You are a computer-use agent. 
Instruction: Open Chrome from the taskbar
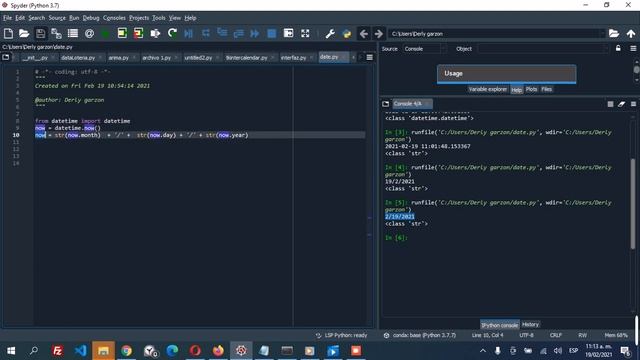(127, 351)
